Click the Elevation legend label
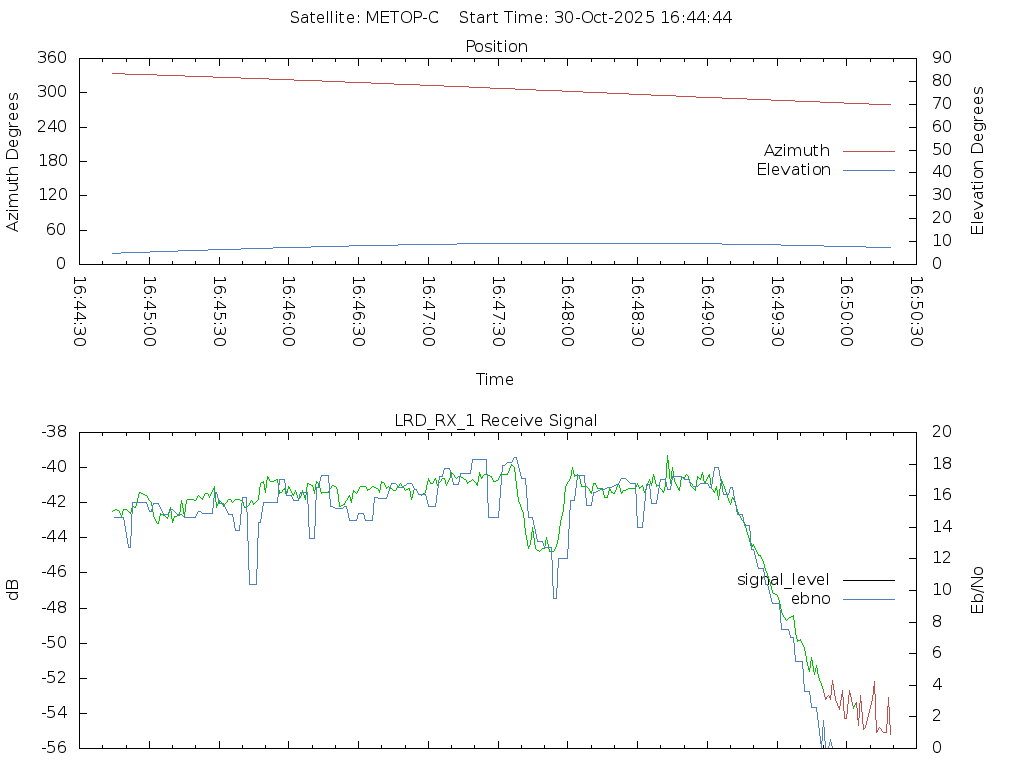1024x768 pixels. [x=793, y=170]
